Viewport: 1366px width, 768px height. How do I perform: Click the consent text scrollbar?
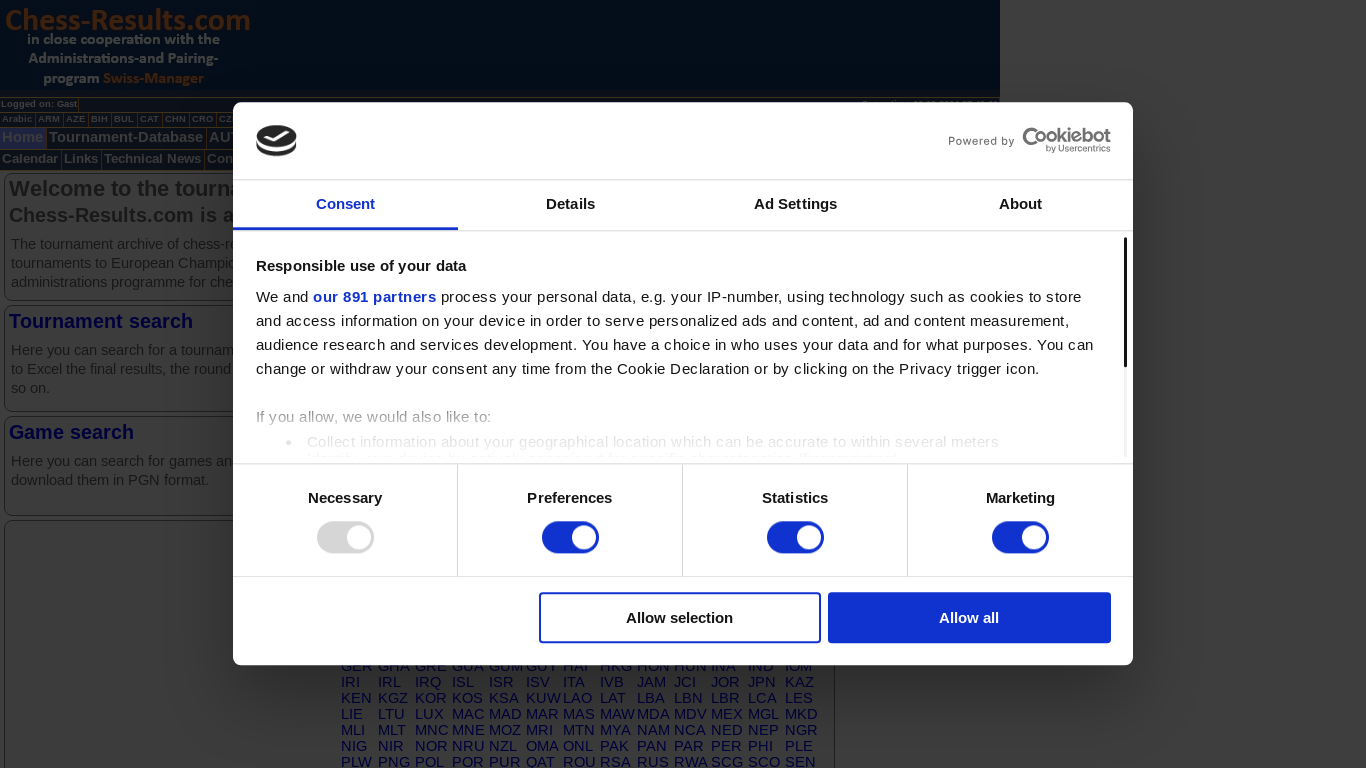tap(1126, 302)
